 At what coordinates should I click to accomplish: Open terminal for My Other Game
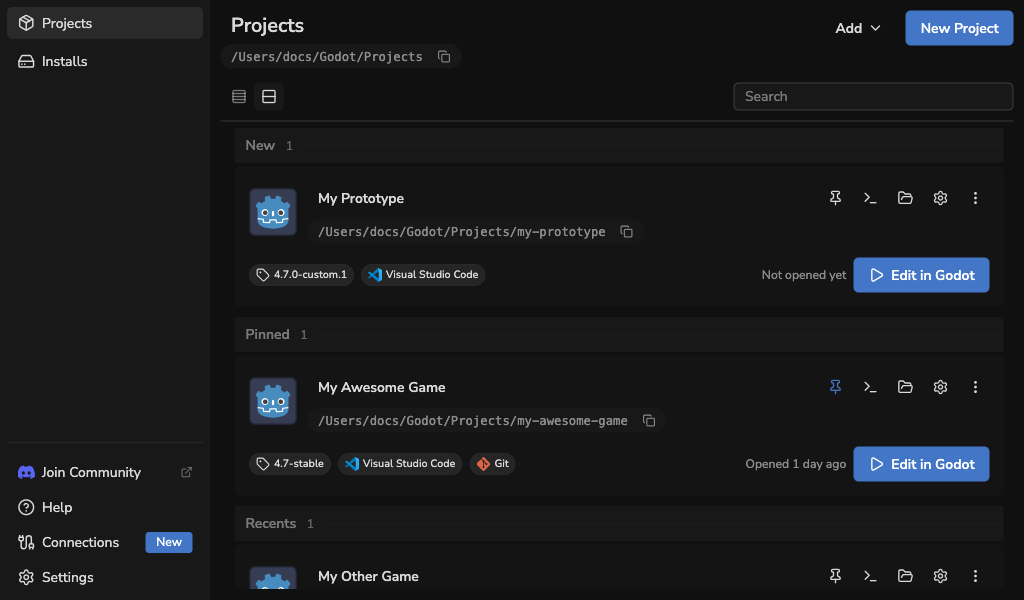tap(870, 576)
